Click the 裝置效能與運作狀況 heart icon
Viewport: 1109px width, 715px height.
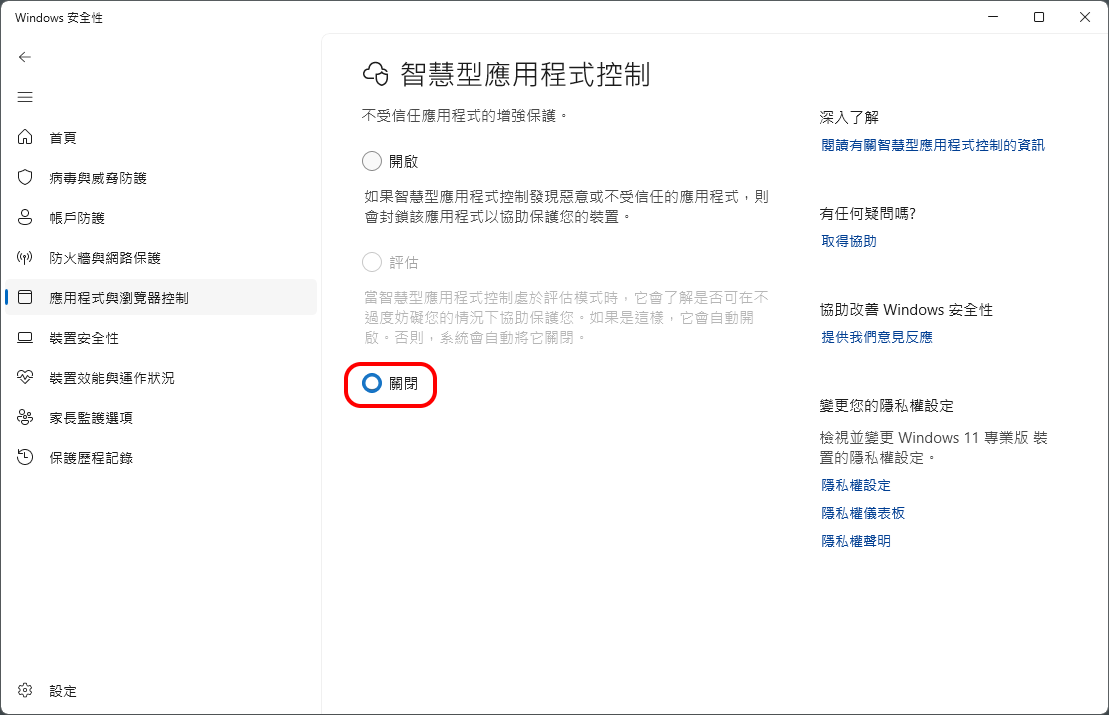click(25, 378)
